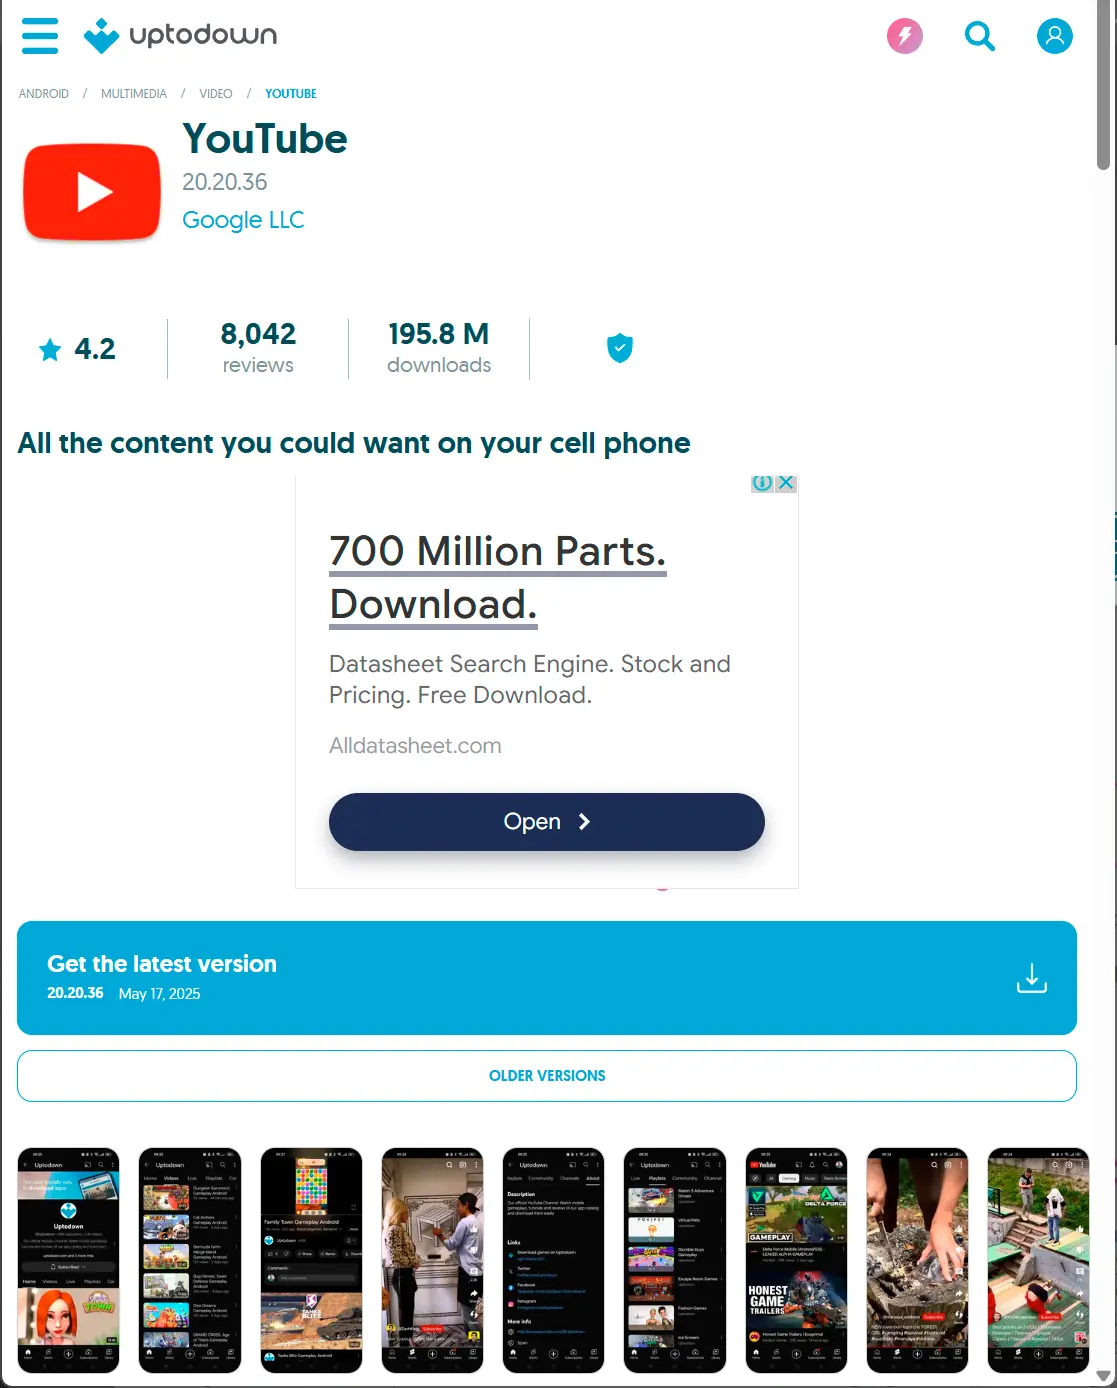1117x1388 pixels.
Task: Open the second screenshot with video list
Action: (x=190, y=1260)
